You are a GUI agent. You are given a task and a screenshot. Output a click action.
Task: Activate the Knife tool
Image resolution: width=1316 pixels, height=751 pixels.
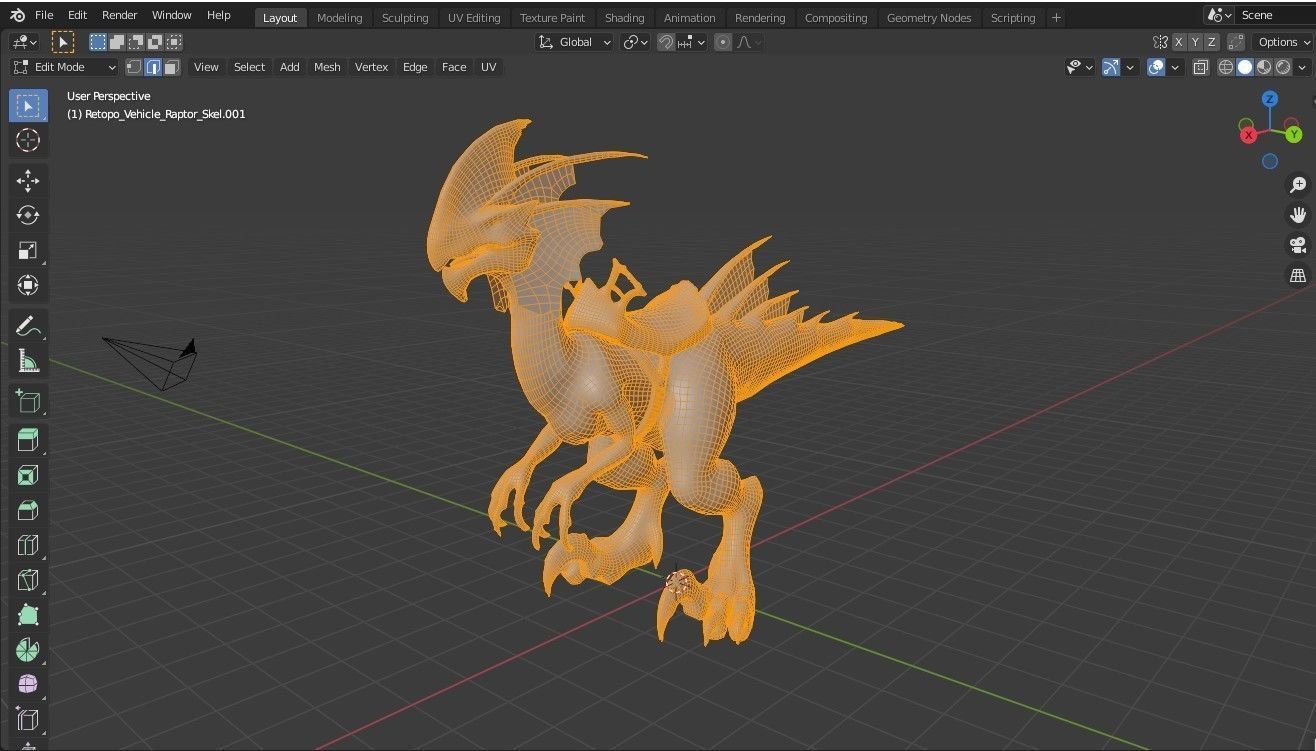tap(27, 580)
